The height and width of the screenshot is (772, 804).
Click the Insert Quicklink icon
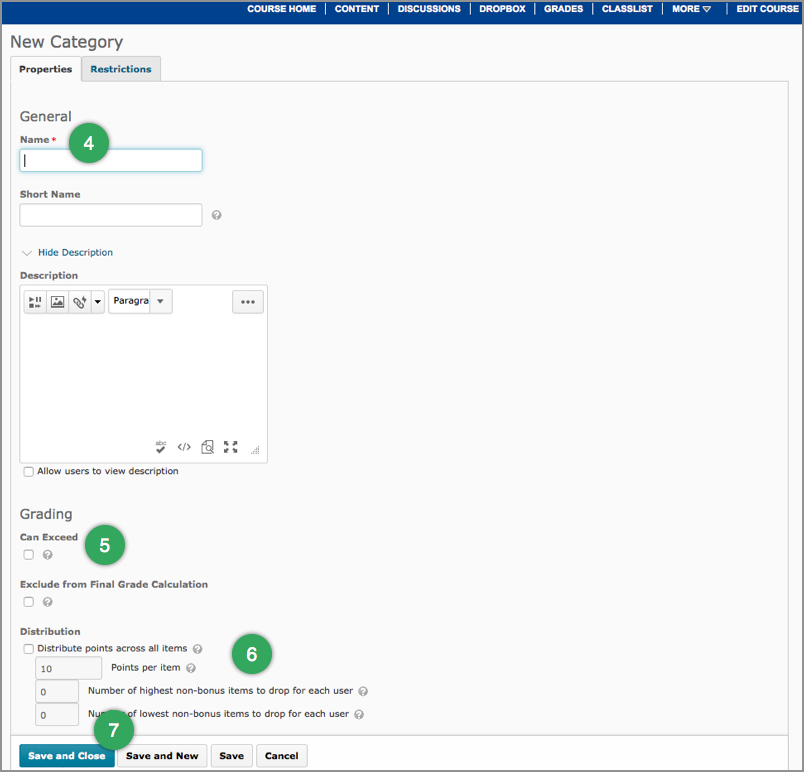coord(80,302)
